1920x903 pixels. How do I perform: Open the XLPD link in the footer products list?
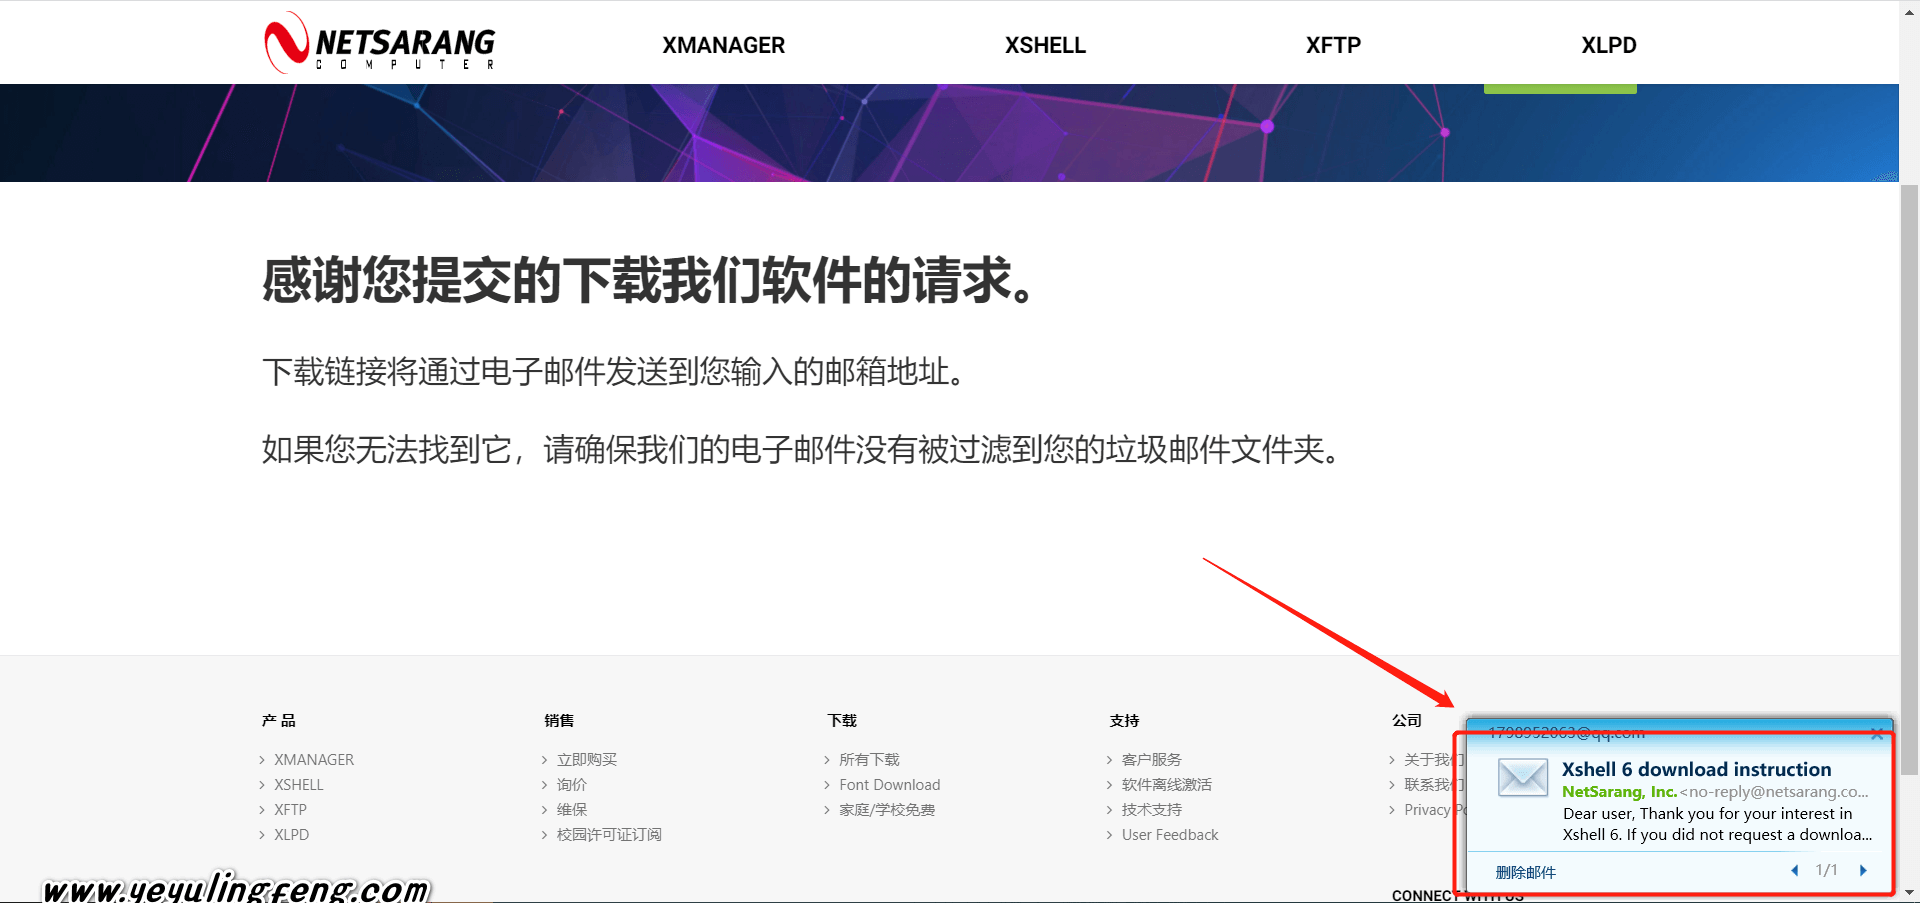click(x=292, y=835)
